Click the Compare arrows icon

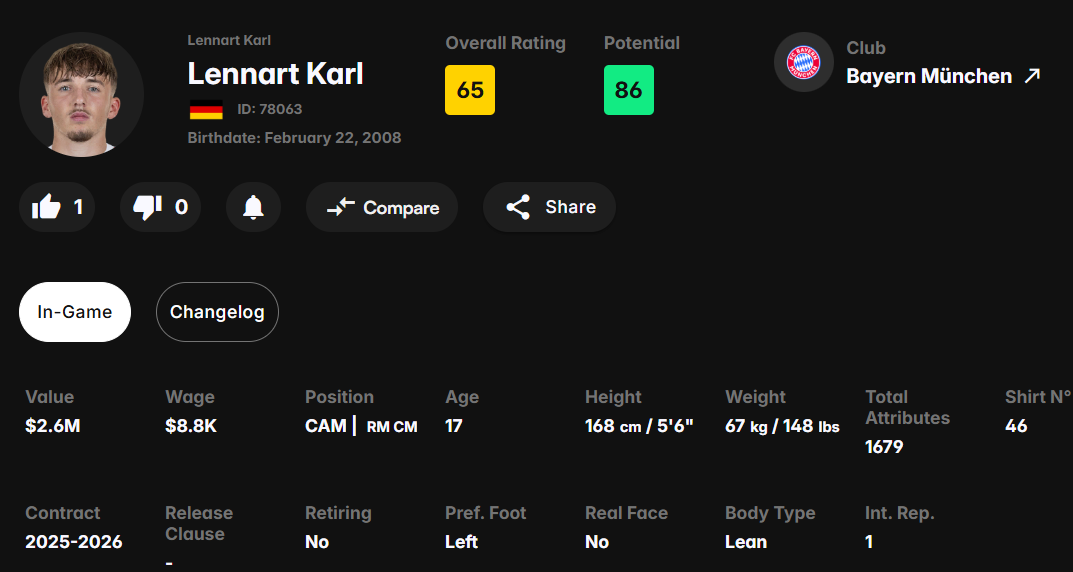tap(340, 207)
